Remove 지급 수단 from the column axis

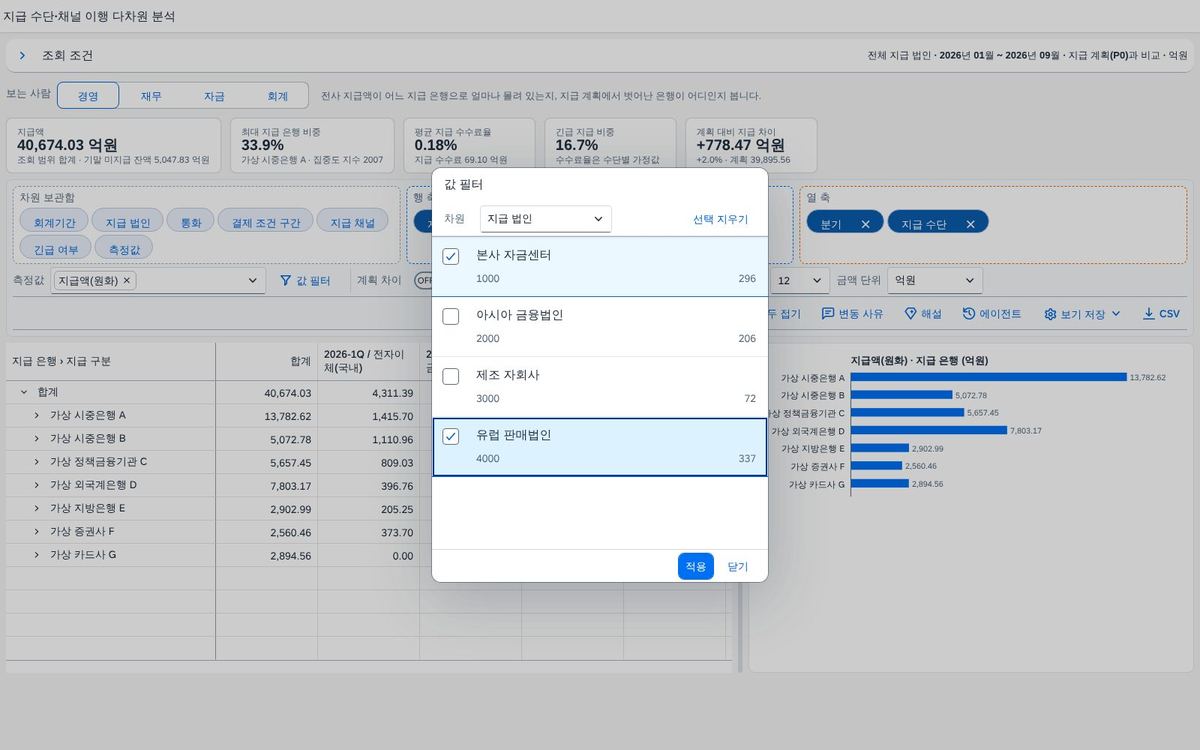pos(970,224)
